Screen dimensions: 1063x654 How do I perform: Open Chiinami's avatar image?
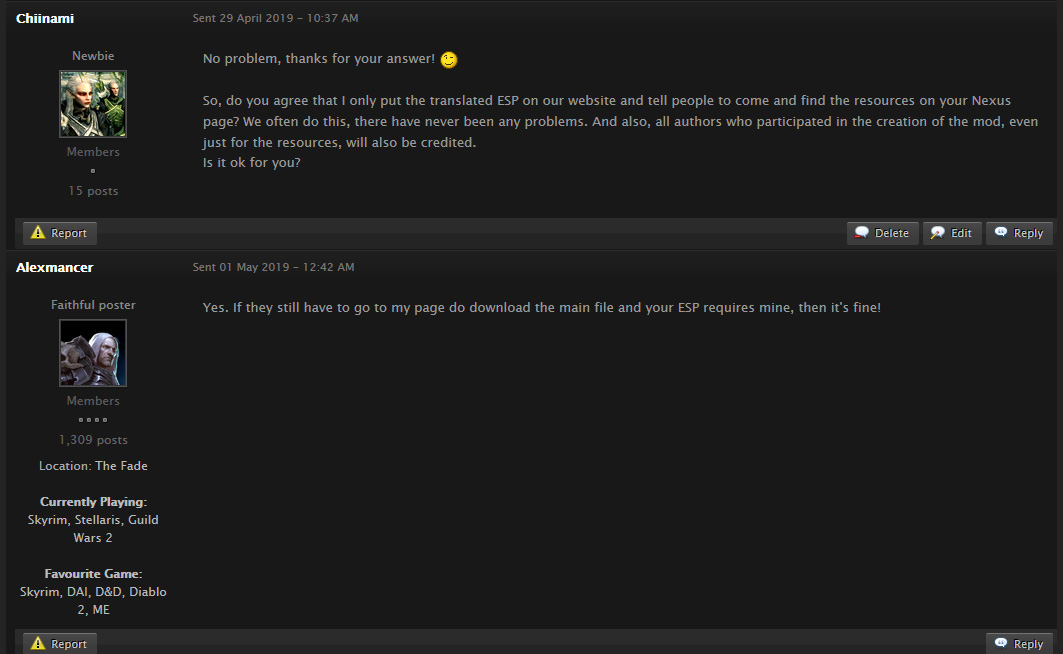tap(93, 104)
